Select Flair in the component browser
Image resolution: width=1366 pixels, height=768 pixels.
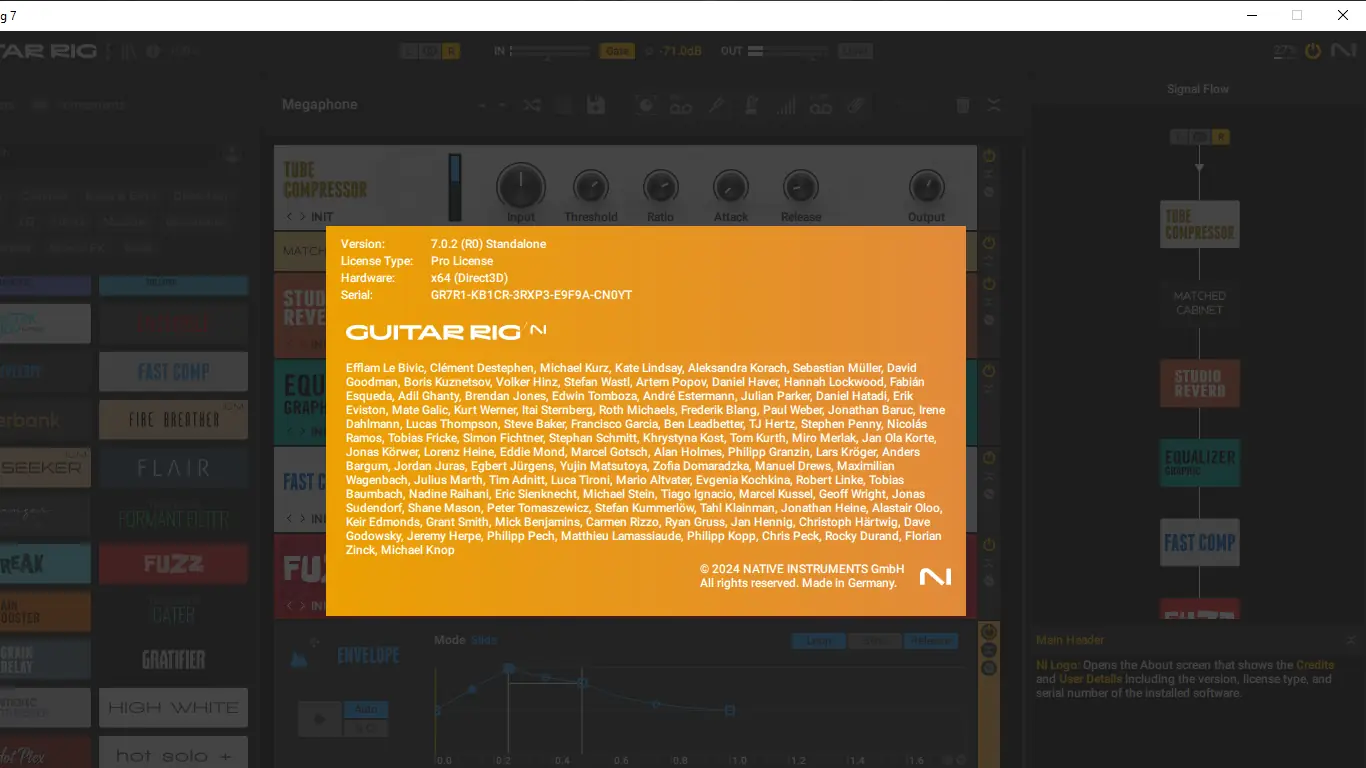(173, 468)
